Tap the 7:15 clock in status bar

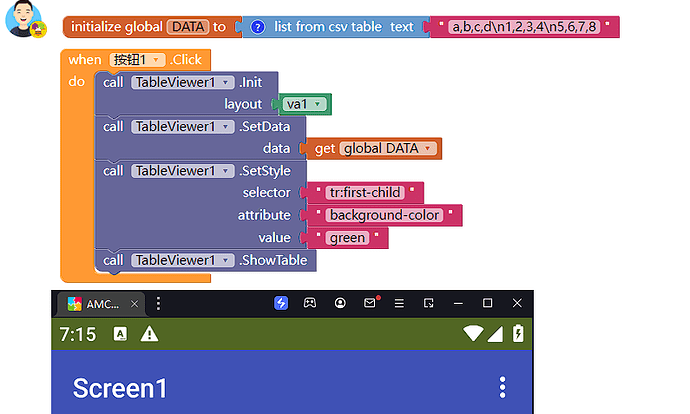point(78,334)
